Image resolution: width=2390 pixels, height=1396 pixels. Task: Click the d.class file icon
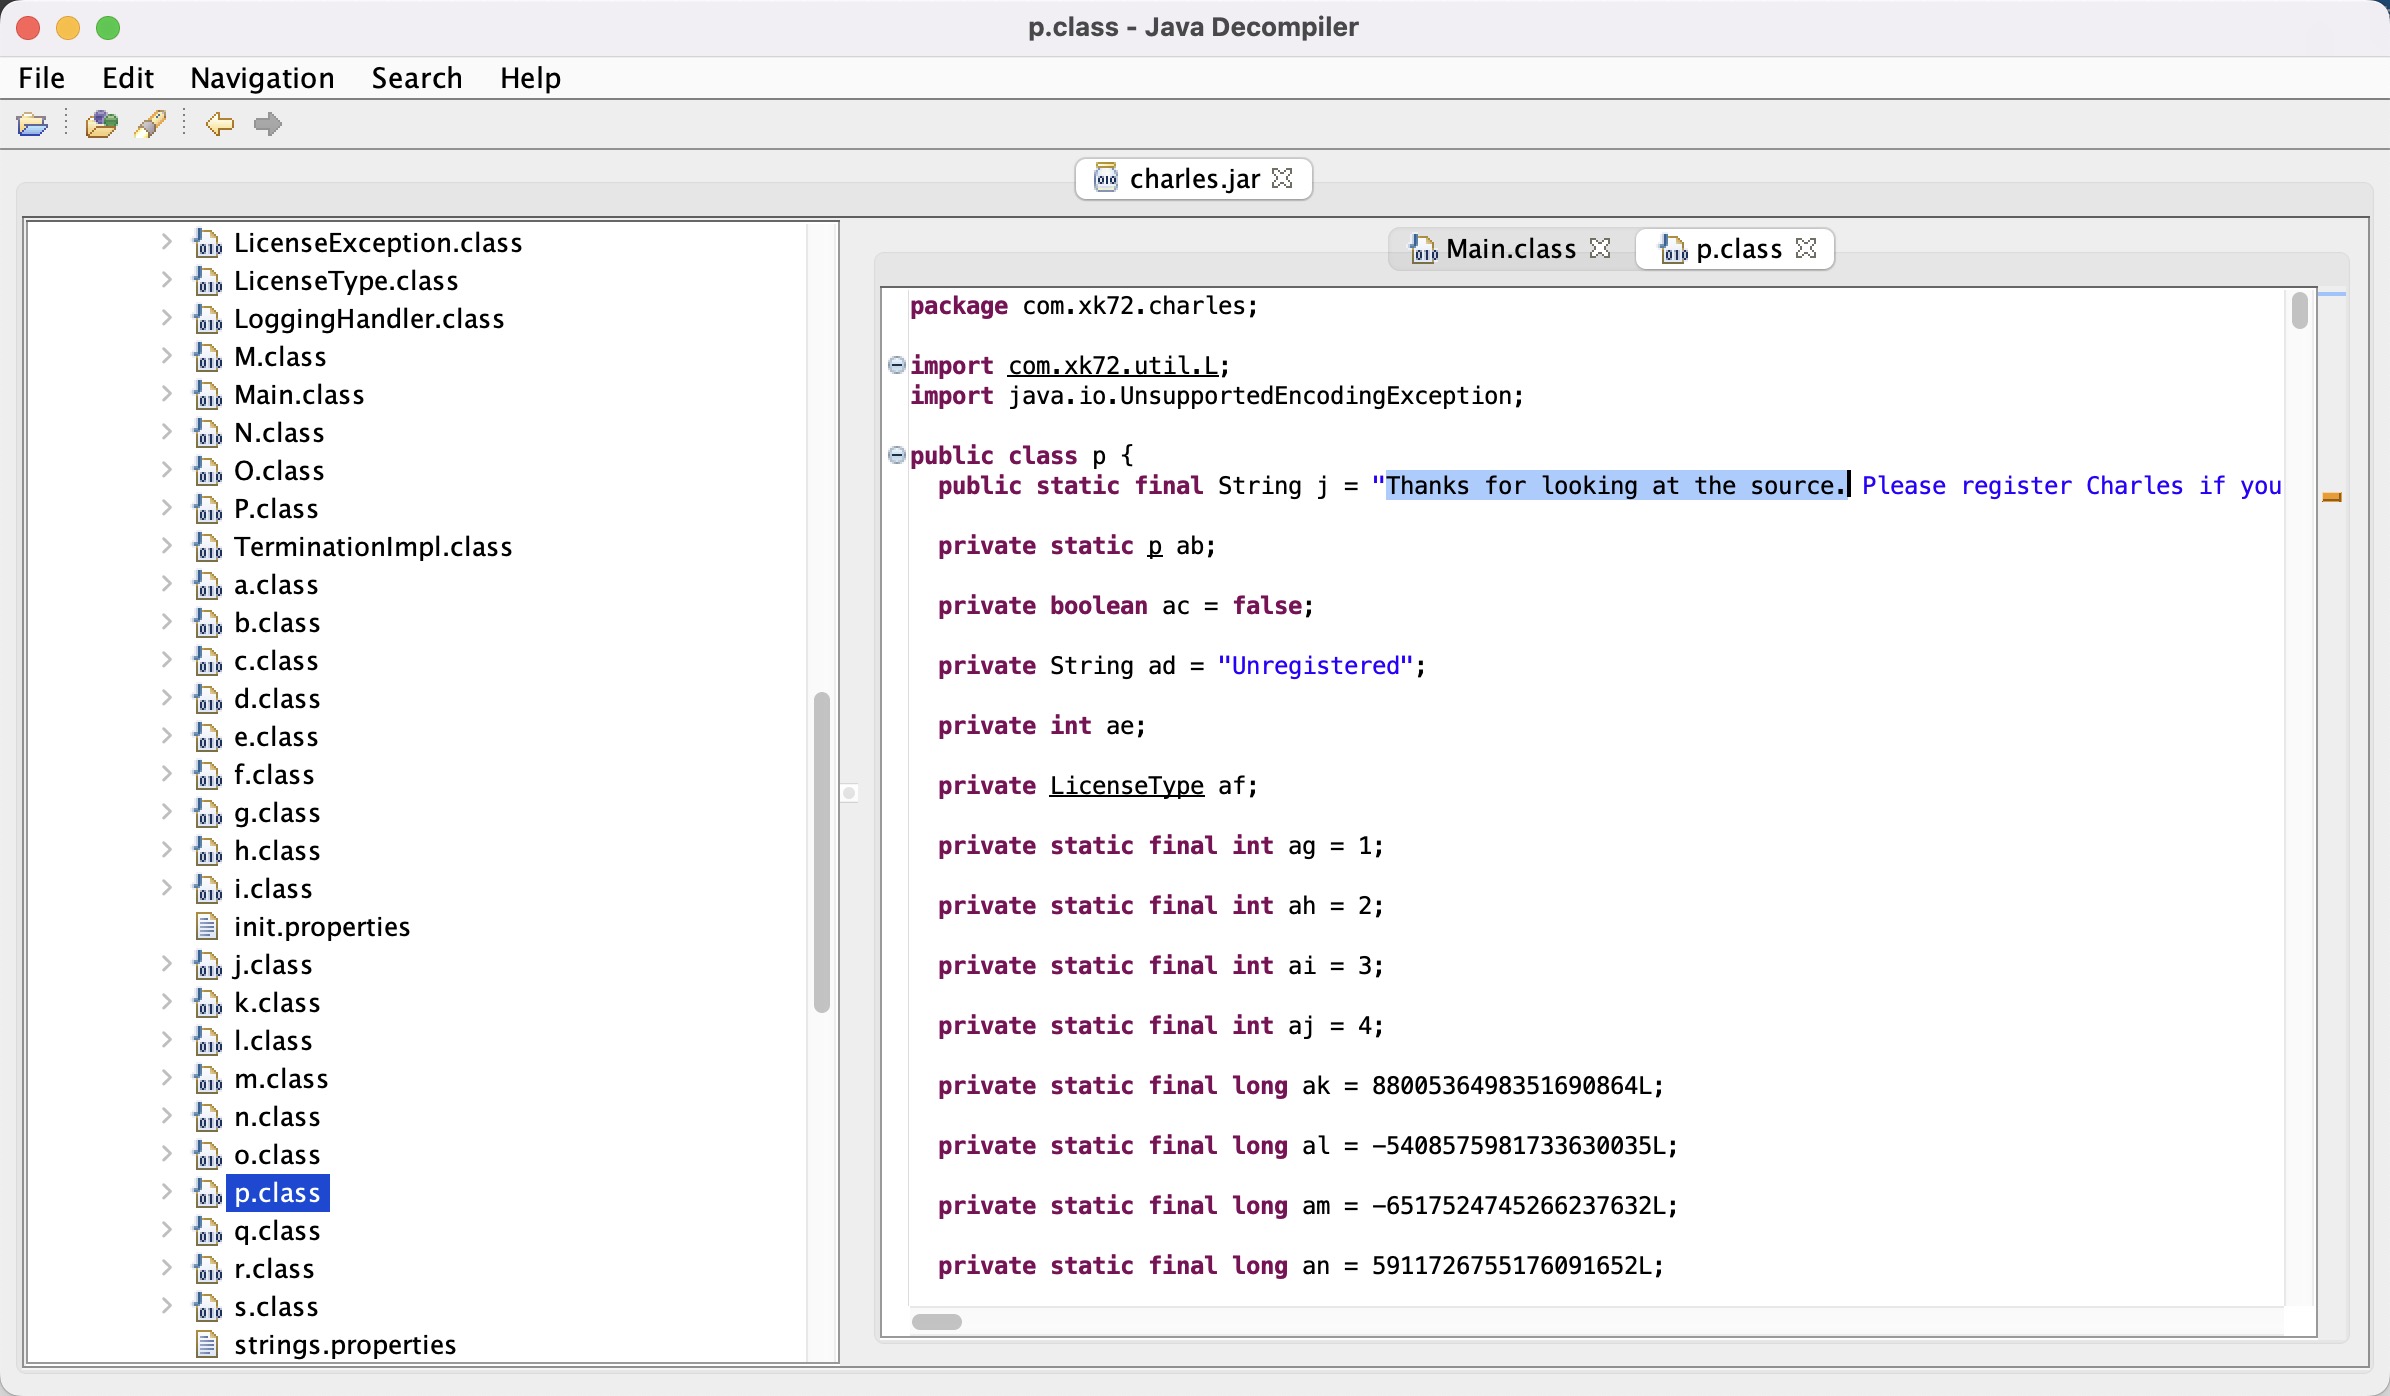click(x=208, y=699)
